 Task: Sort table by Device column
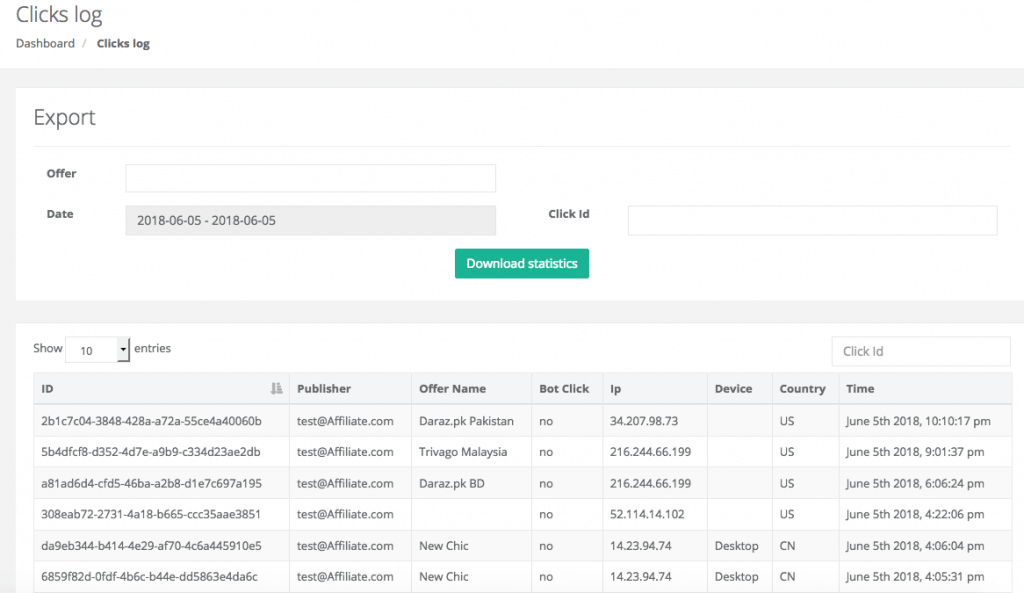tap(733, 389)
